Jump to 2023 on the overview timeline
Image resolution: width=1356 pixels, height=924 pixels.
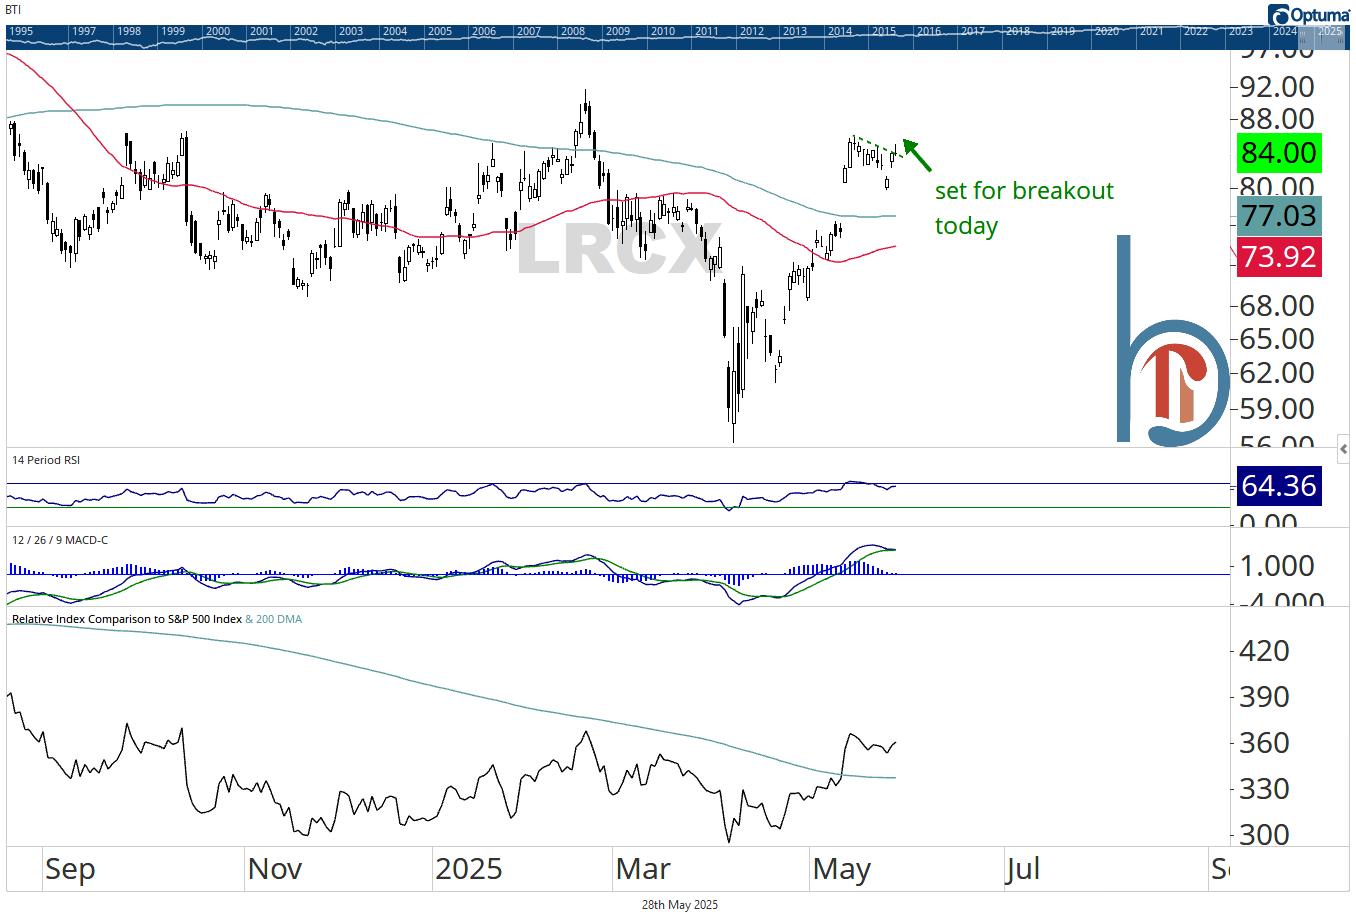tap(1241, 31)
